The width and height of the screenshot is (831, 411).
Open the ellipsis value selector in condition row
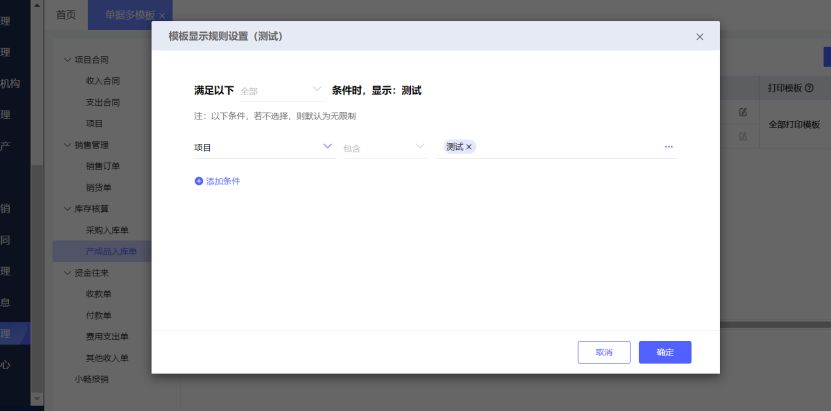[668, 147]
